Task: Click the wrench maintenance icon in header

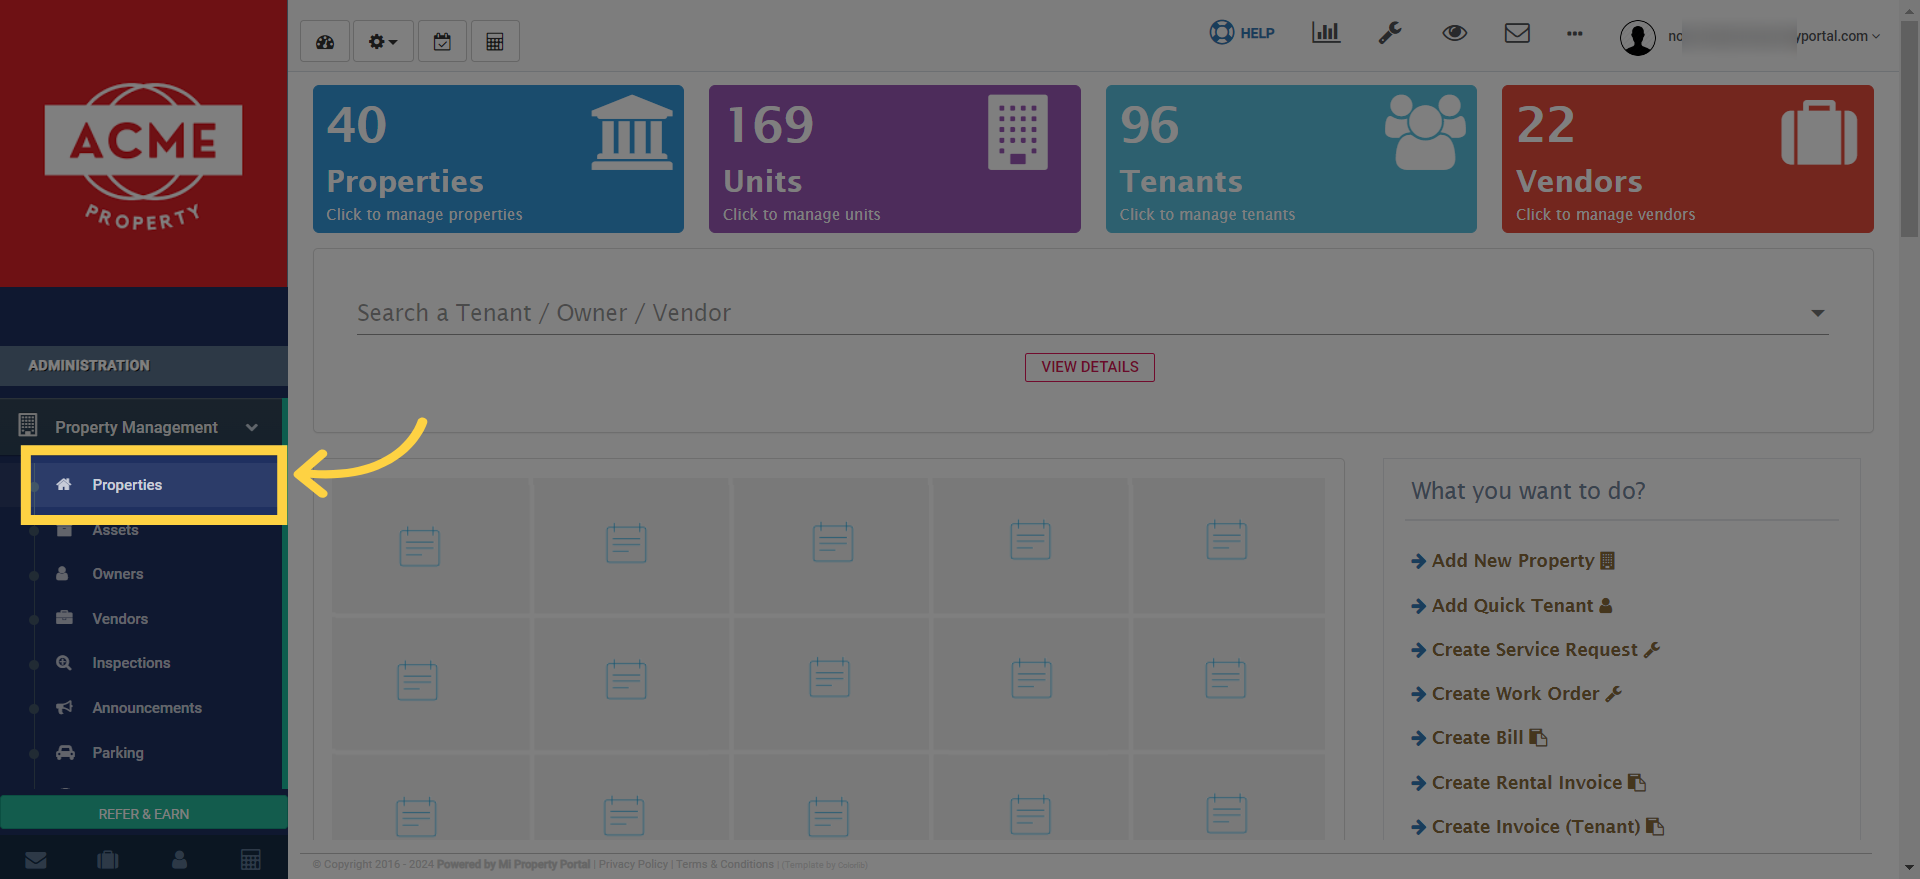Action: [x=1390, y=33]
